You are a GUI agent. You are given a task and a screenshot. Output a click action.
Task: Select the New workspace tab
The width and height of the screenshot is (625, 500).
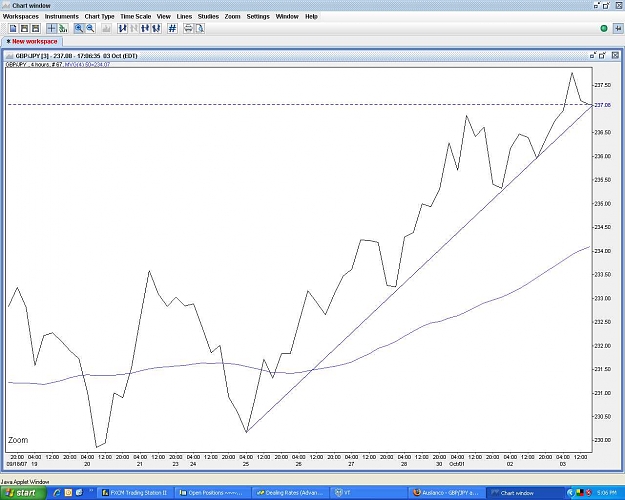pos(32,41)
